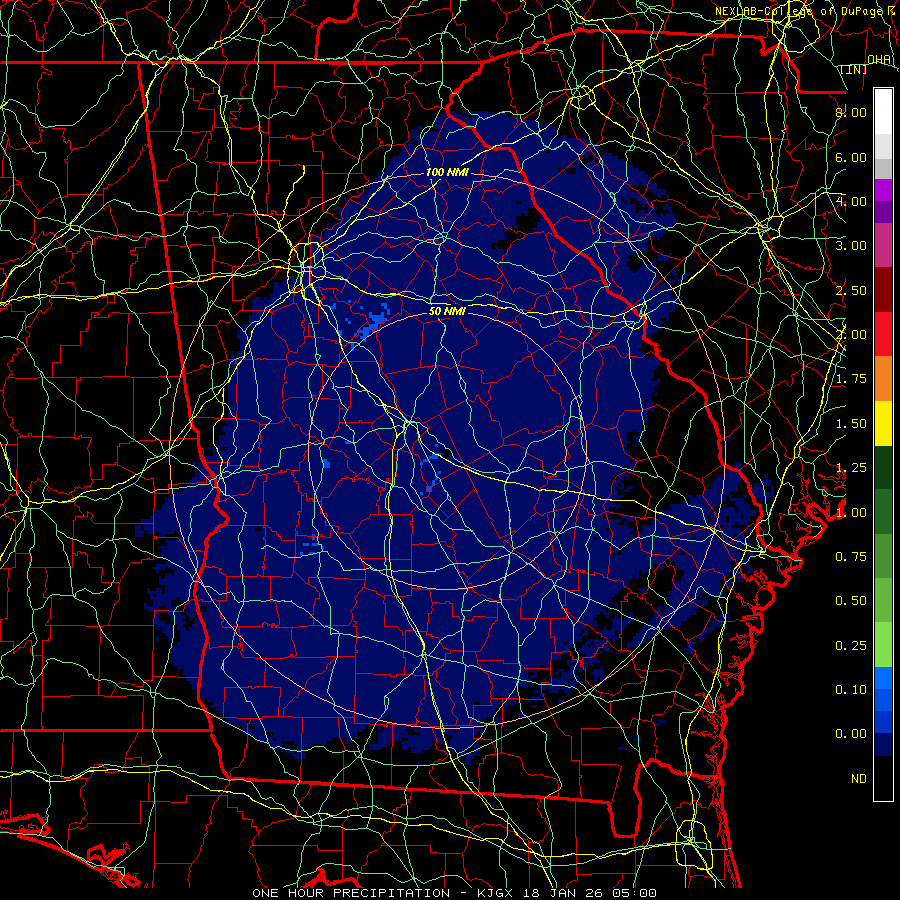Click the 0.25 legend value
Image resolution: width=900 pixels, height=900 pixels.
point(851,646)
